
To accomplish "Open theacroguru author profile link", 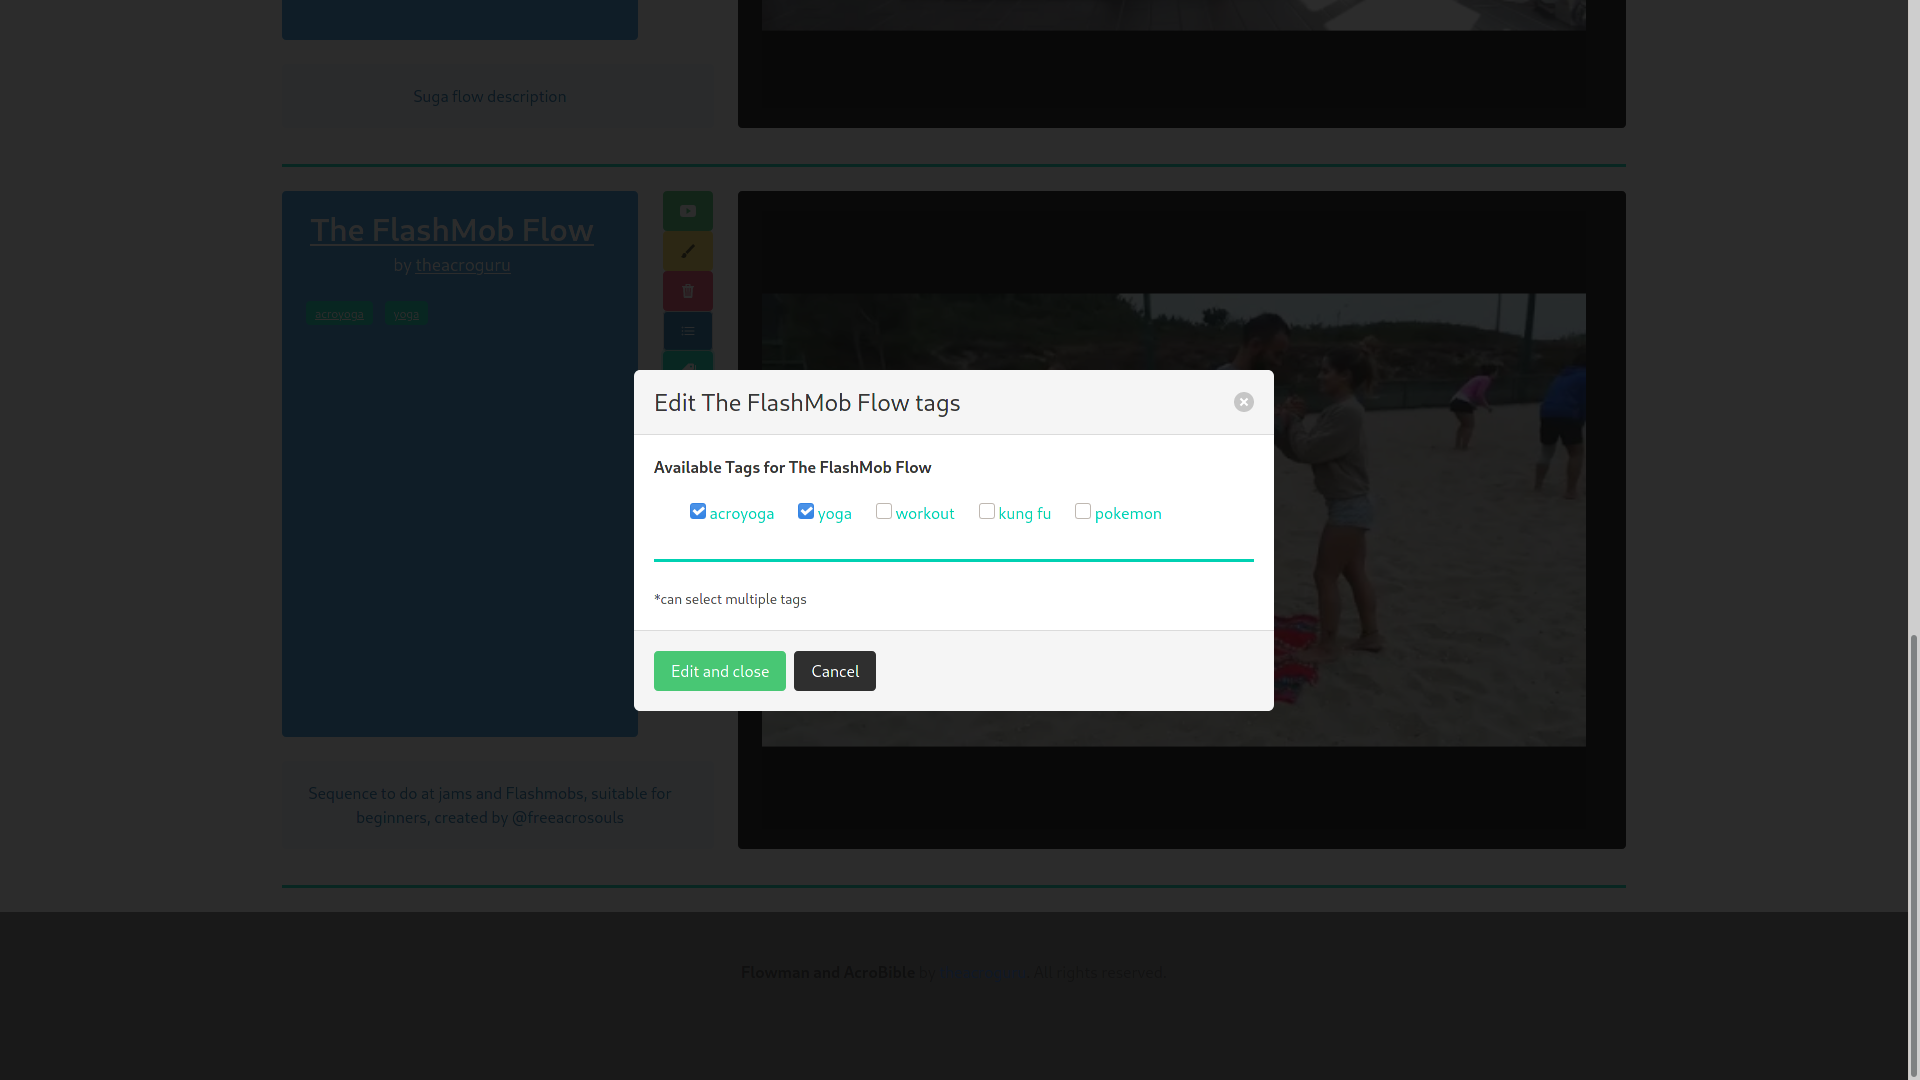I will tap(462, 265).
